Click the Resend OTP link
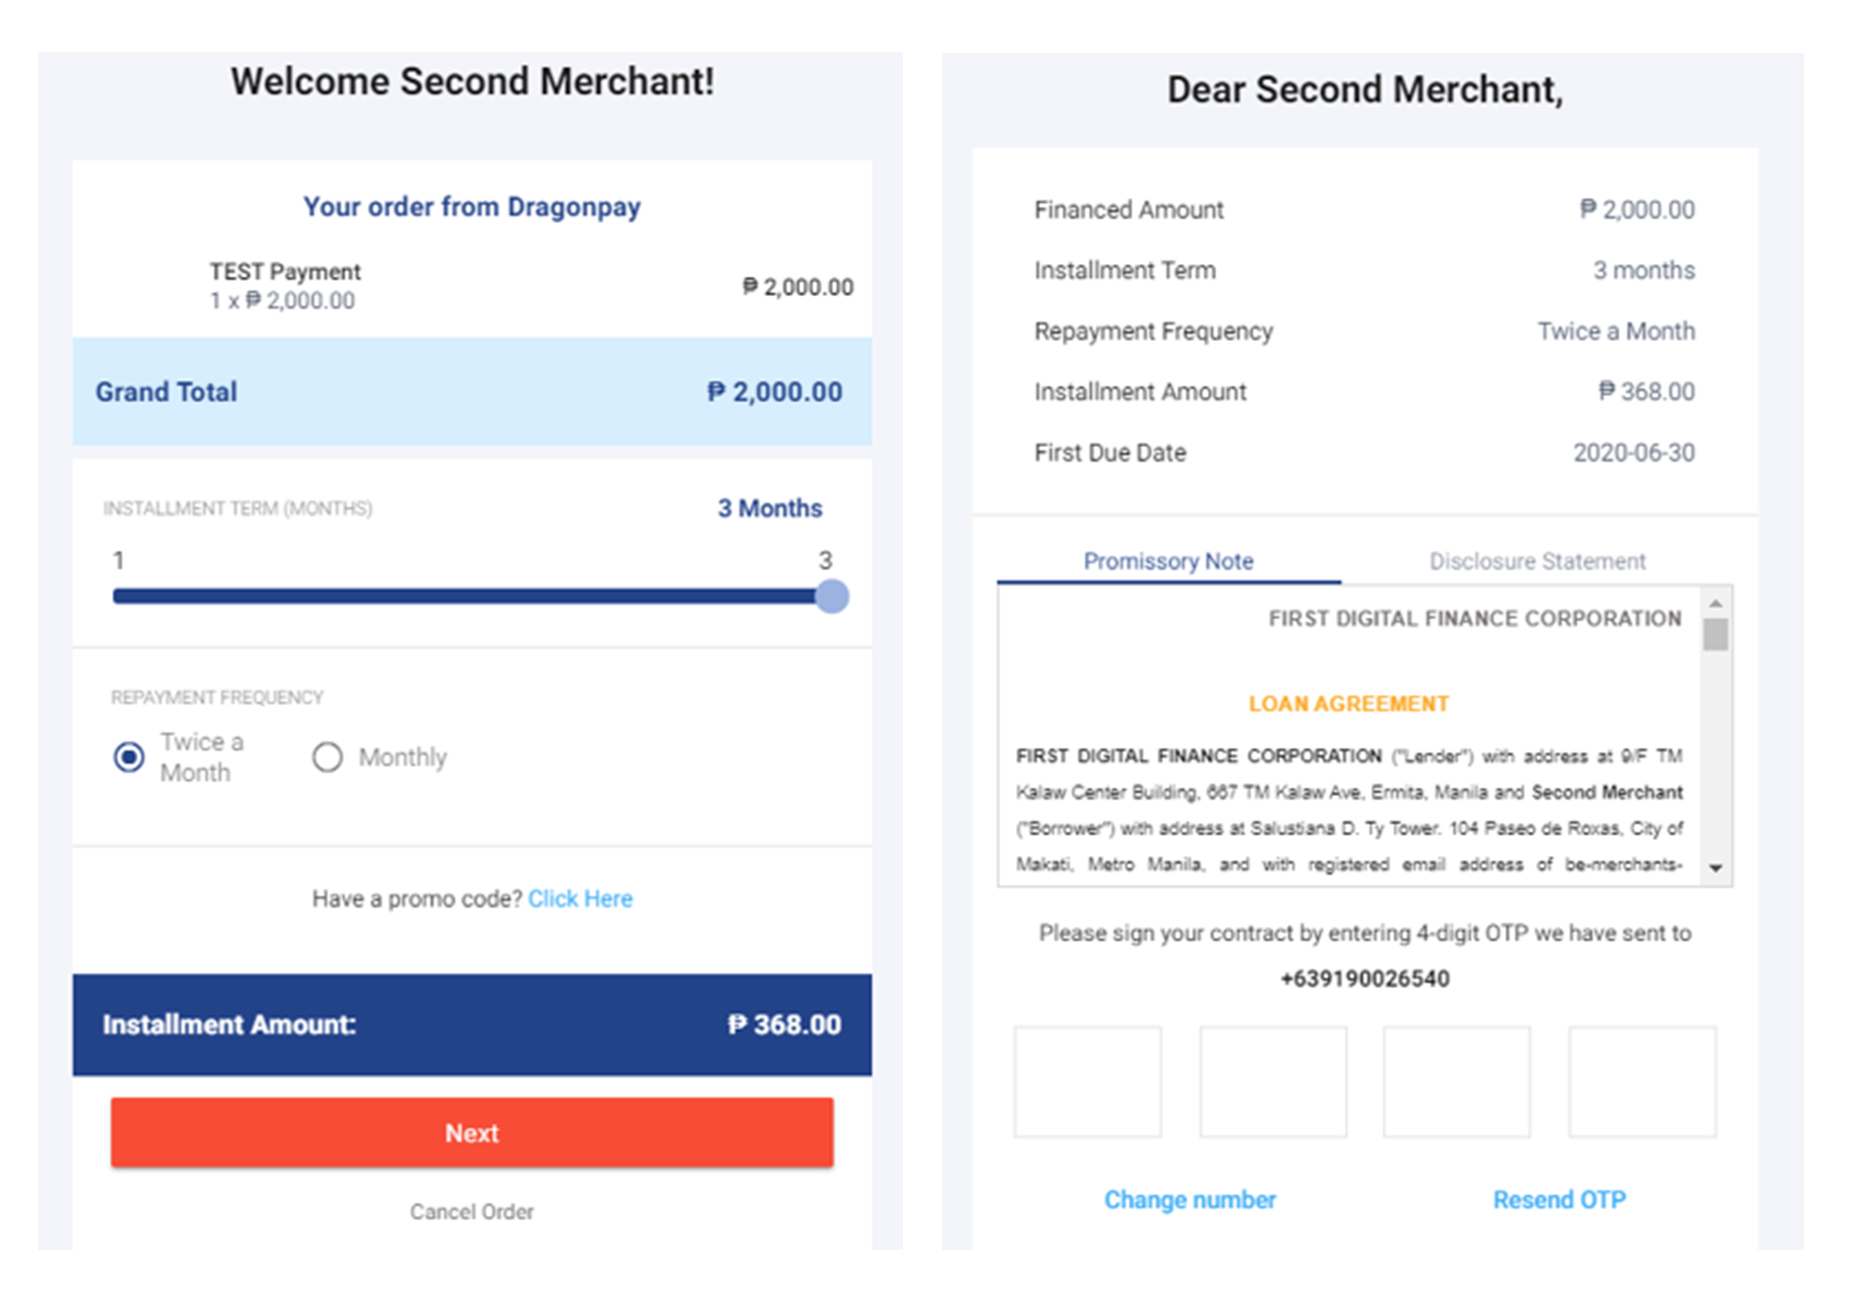This screenshot has width=1854, height=1301. (x=1559, y=1199)
